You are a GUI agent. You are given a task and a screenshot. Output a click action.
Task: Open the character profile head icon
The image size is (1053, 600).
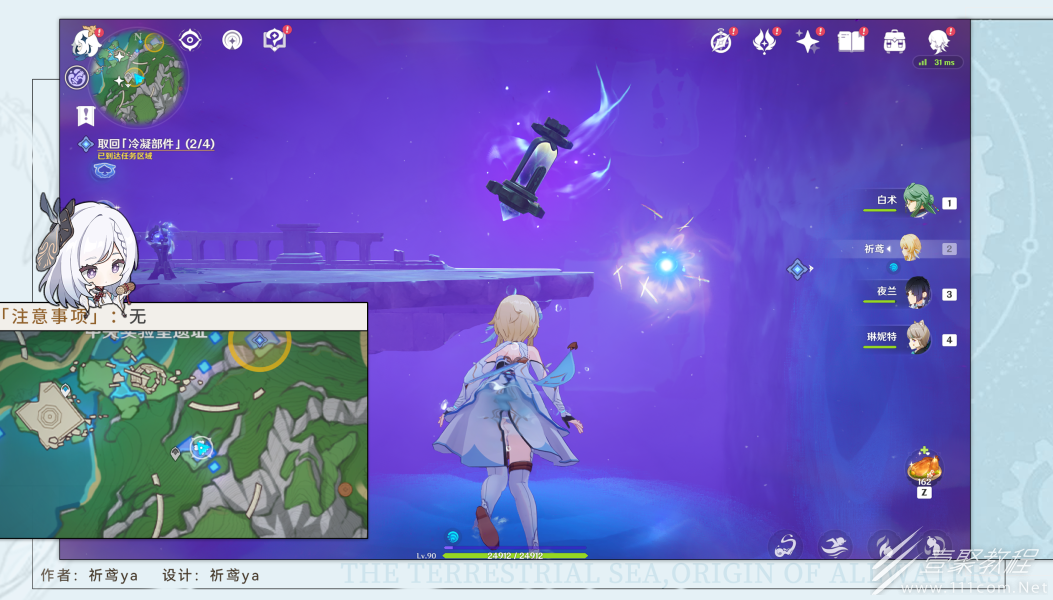tap(938, 41)
